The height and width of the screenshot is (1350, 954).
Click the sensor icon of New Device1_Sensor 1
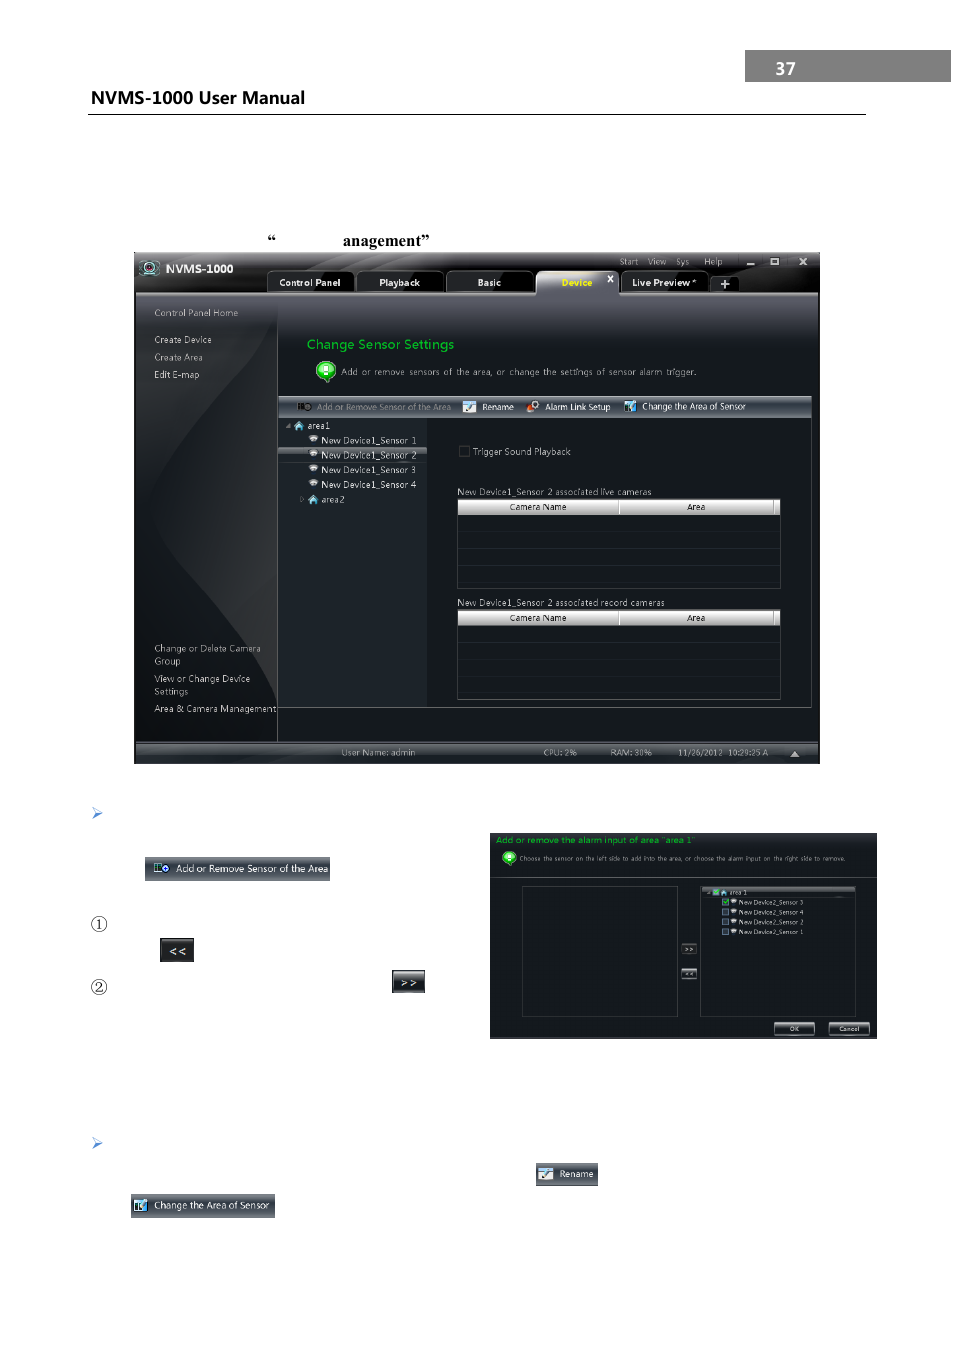point(314,439)
